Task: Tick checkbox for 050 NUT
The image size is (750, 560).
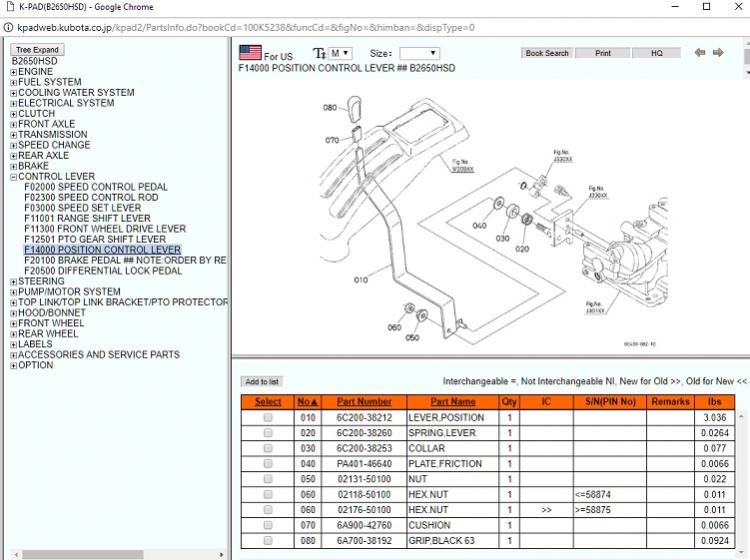Action: 268,479
